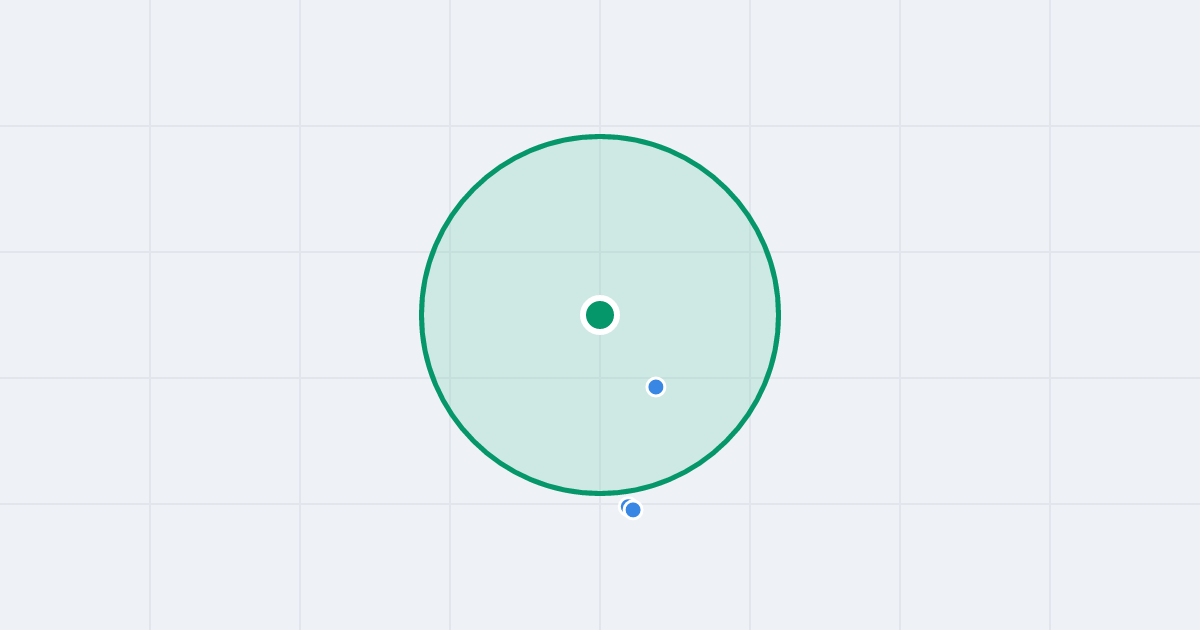Activate the blue point just outside the radius
The image size is (1200, 630).
(x=633, y=510)
